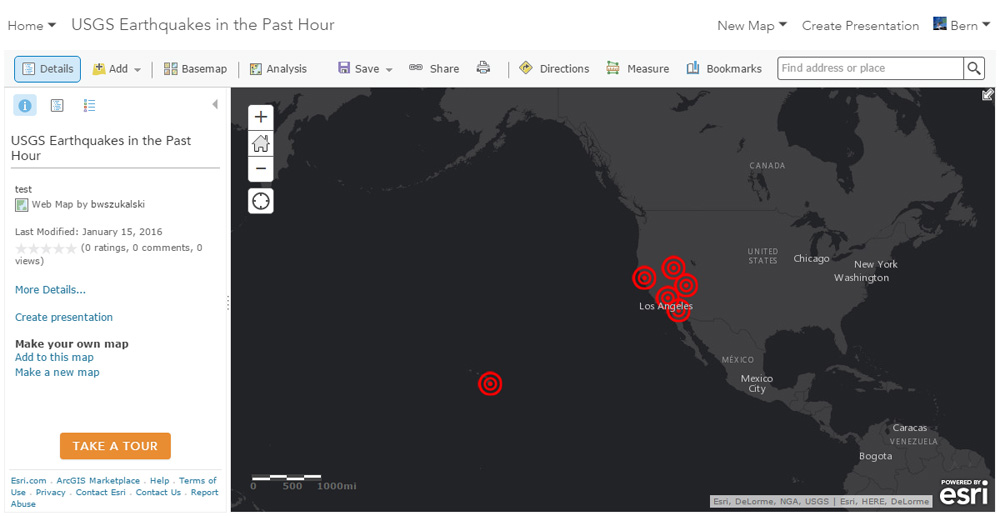Zoom out with the minus button

point(261,169)
